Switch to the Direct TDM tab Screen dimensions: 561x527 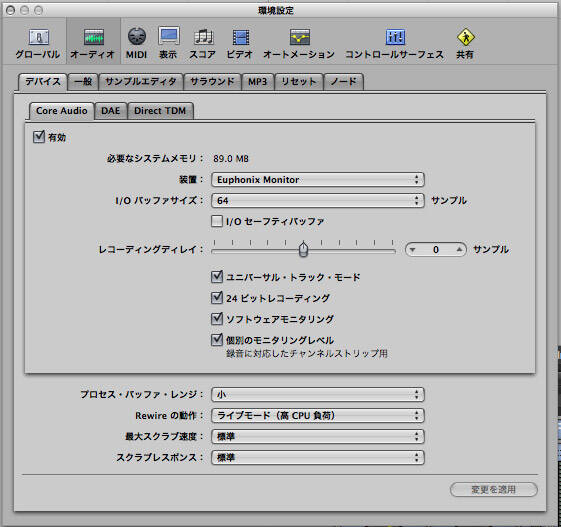160,111
